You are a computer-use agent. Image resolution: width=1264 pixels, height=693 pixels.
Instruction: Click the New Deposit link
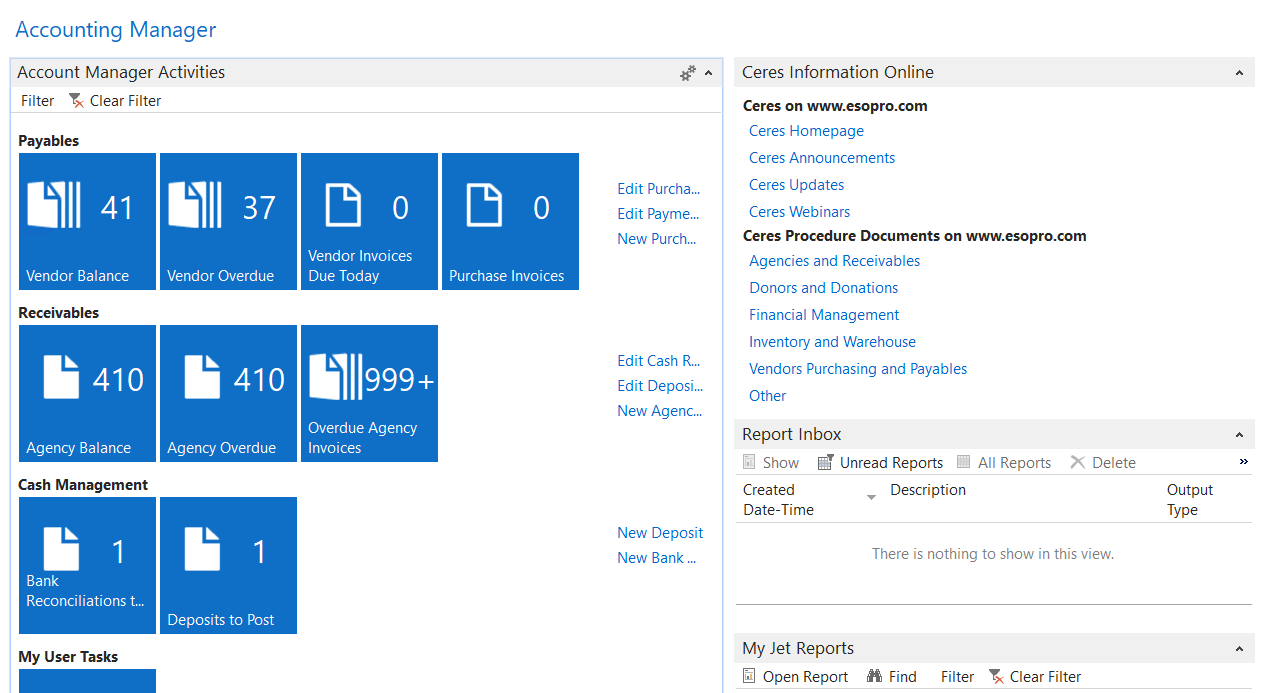tap(660, 533)
